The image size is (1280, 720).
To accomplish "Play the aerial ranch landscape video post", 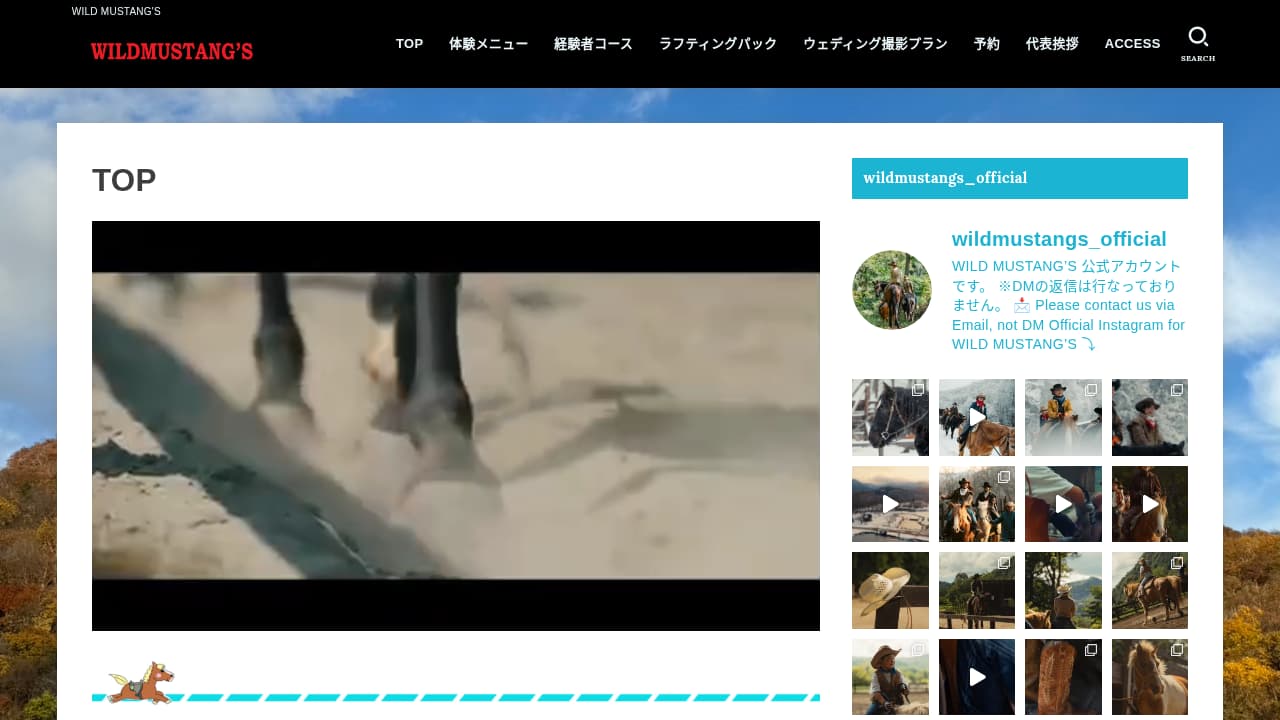I will [890, 504].
